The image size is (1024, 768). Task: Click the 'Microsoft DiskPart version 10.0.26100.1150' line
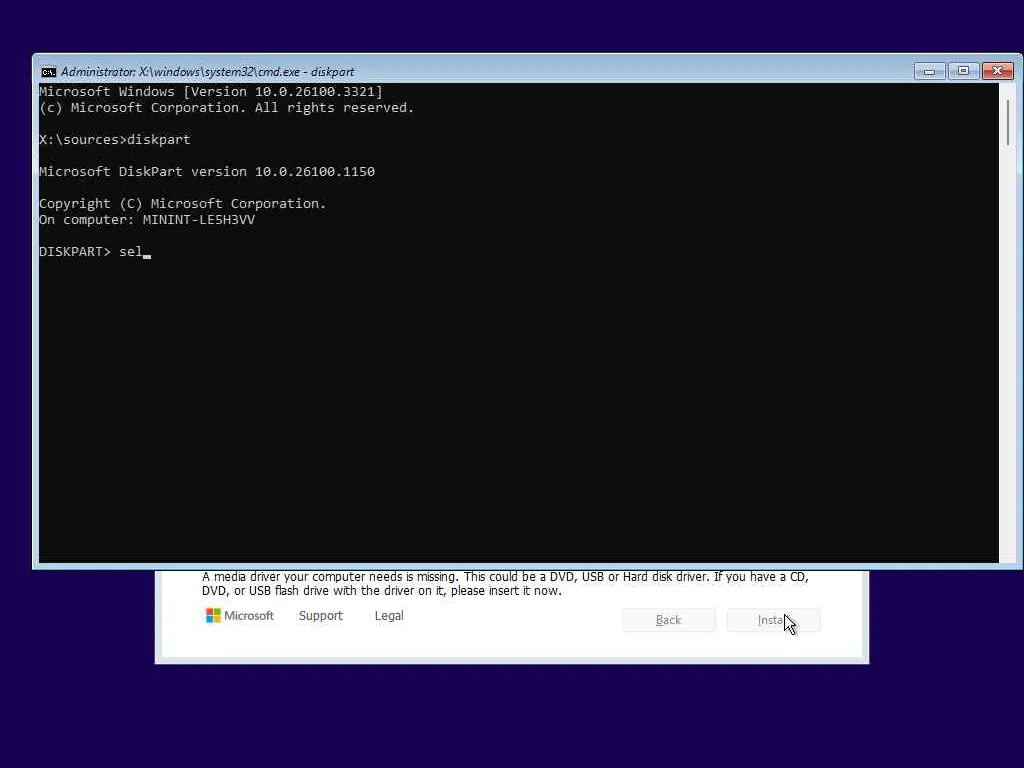click(x=207, y=172)
